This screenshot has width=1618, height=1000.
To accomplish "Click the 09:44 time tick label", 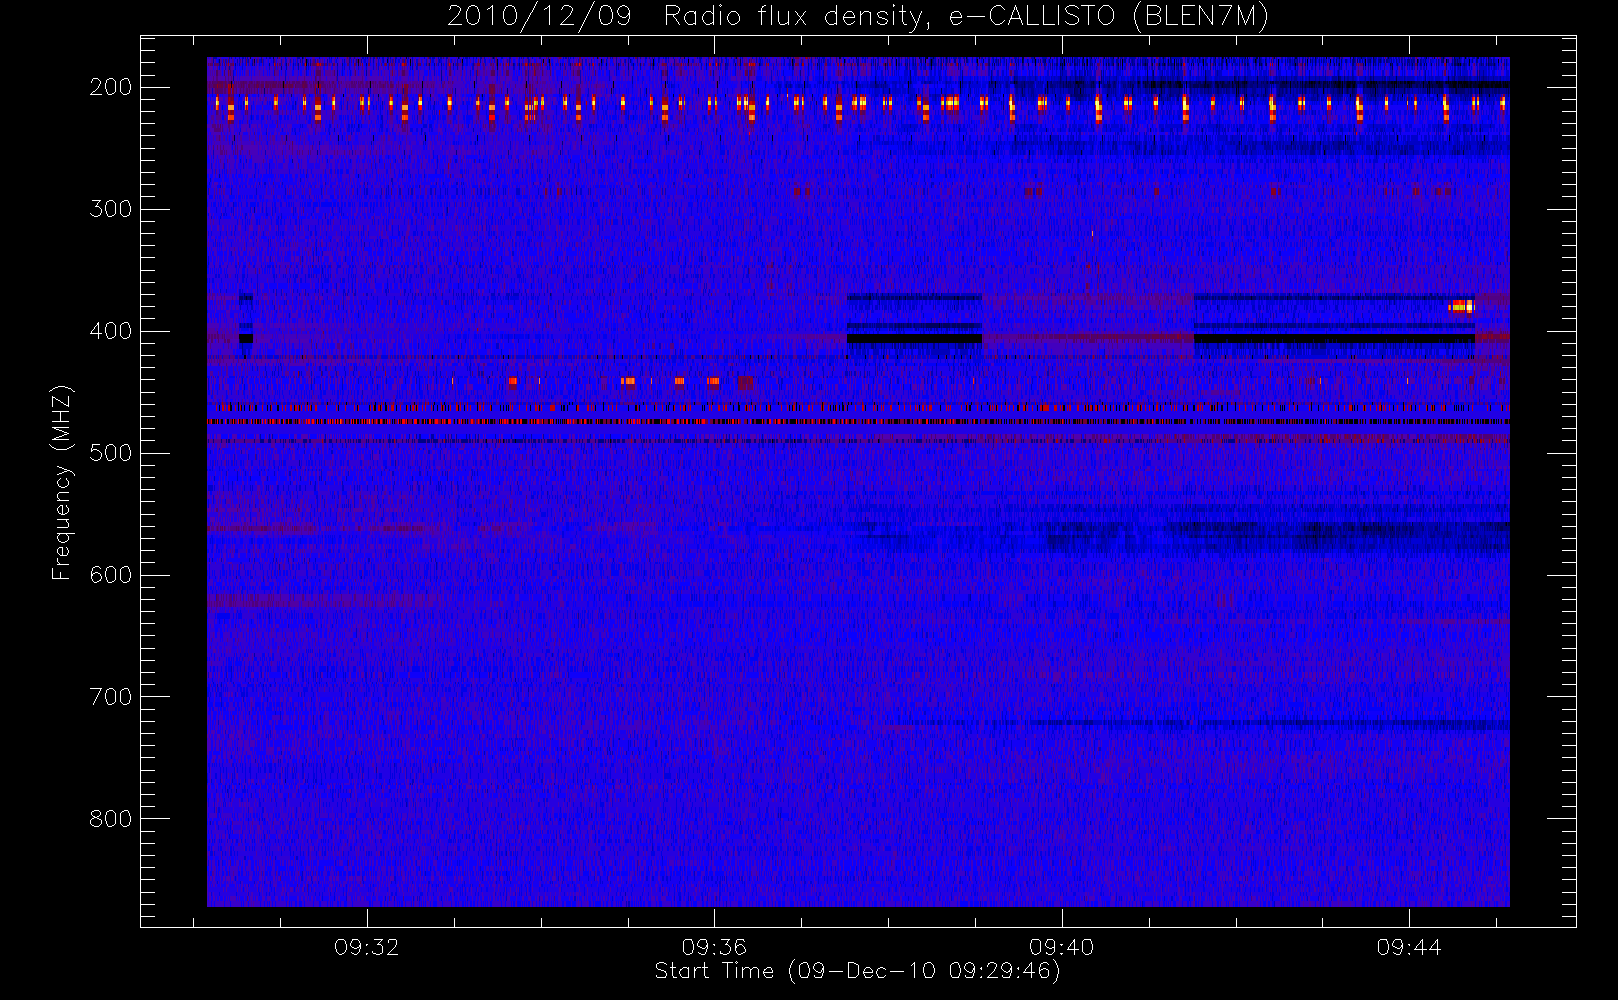I will [x=1409, y=947].
